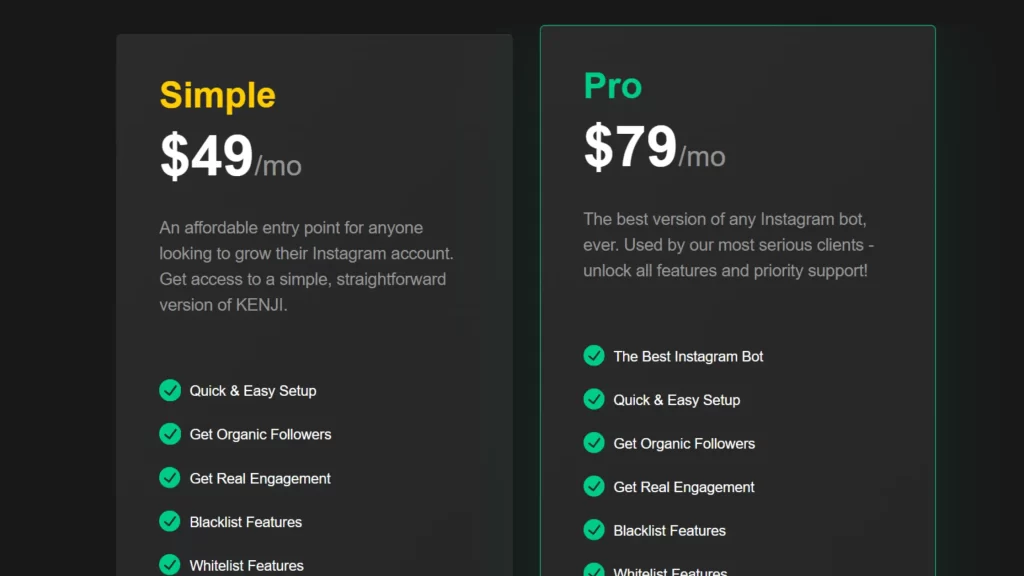1024x576 pixels.
Task: Select Blacklist Features text in Simple plan
Action: (246, 522)
